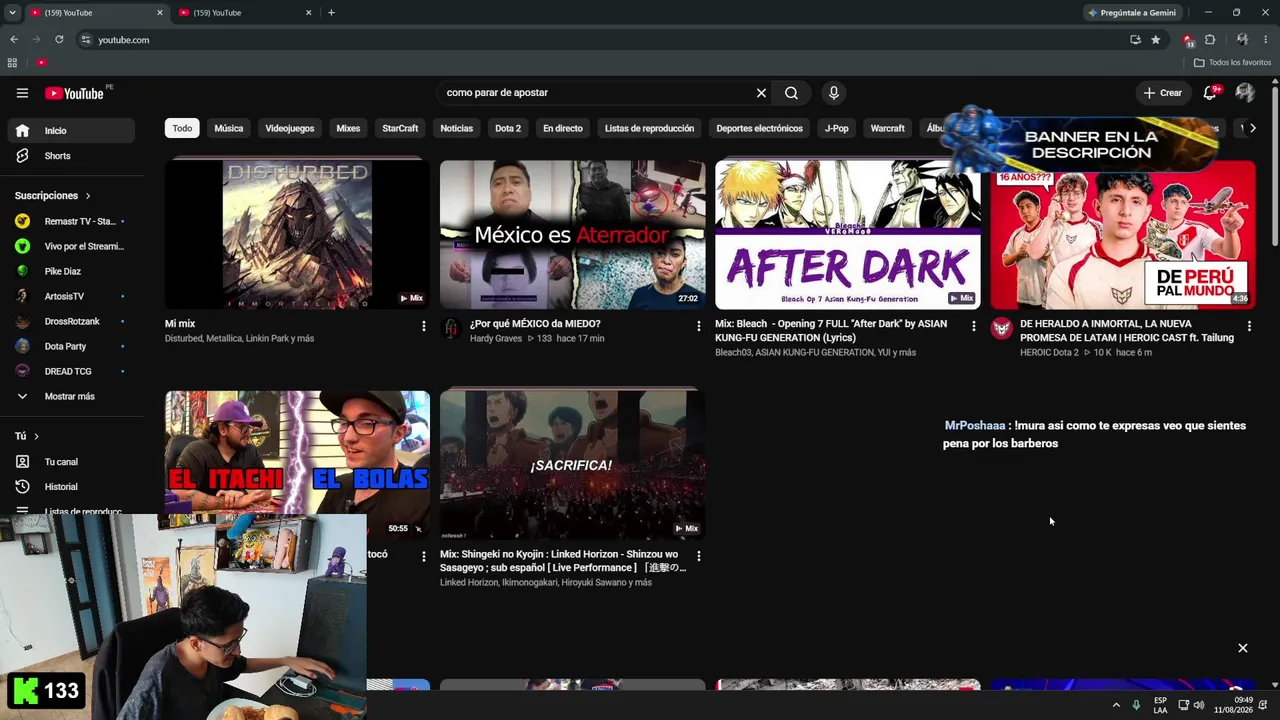Open 'Tu canal' in the sidebar
The width and height of the screenshot is (1280, 720).
click(71, 462)
